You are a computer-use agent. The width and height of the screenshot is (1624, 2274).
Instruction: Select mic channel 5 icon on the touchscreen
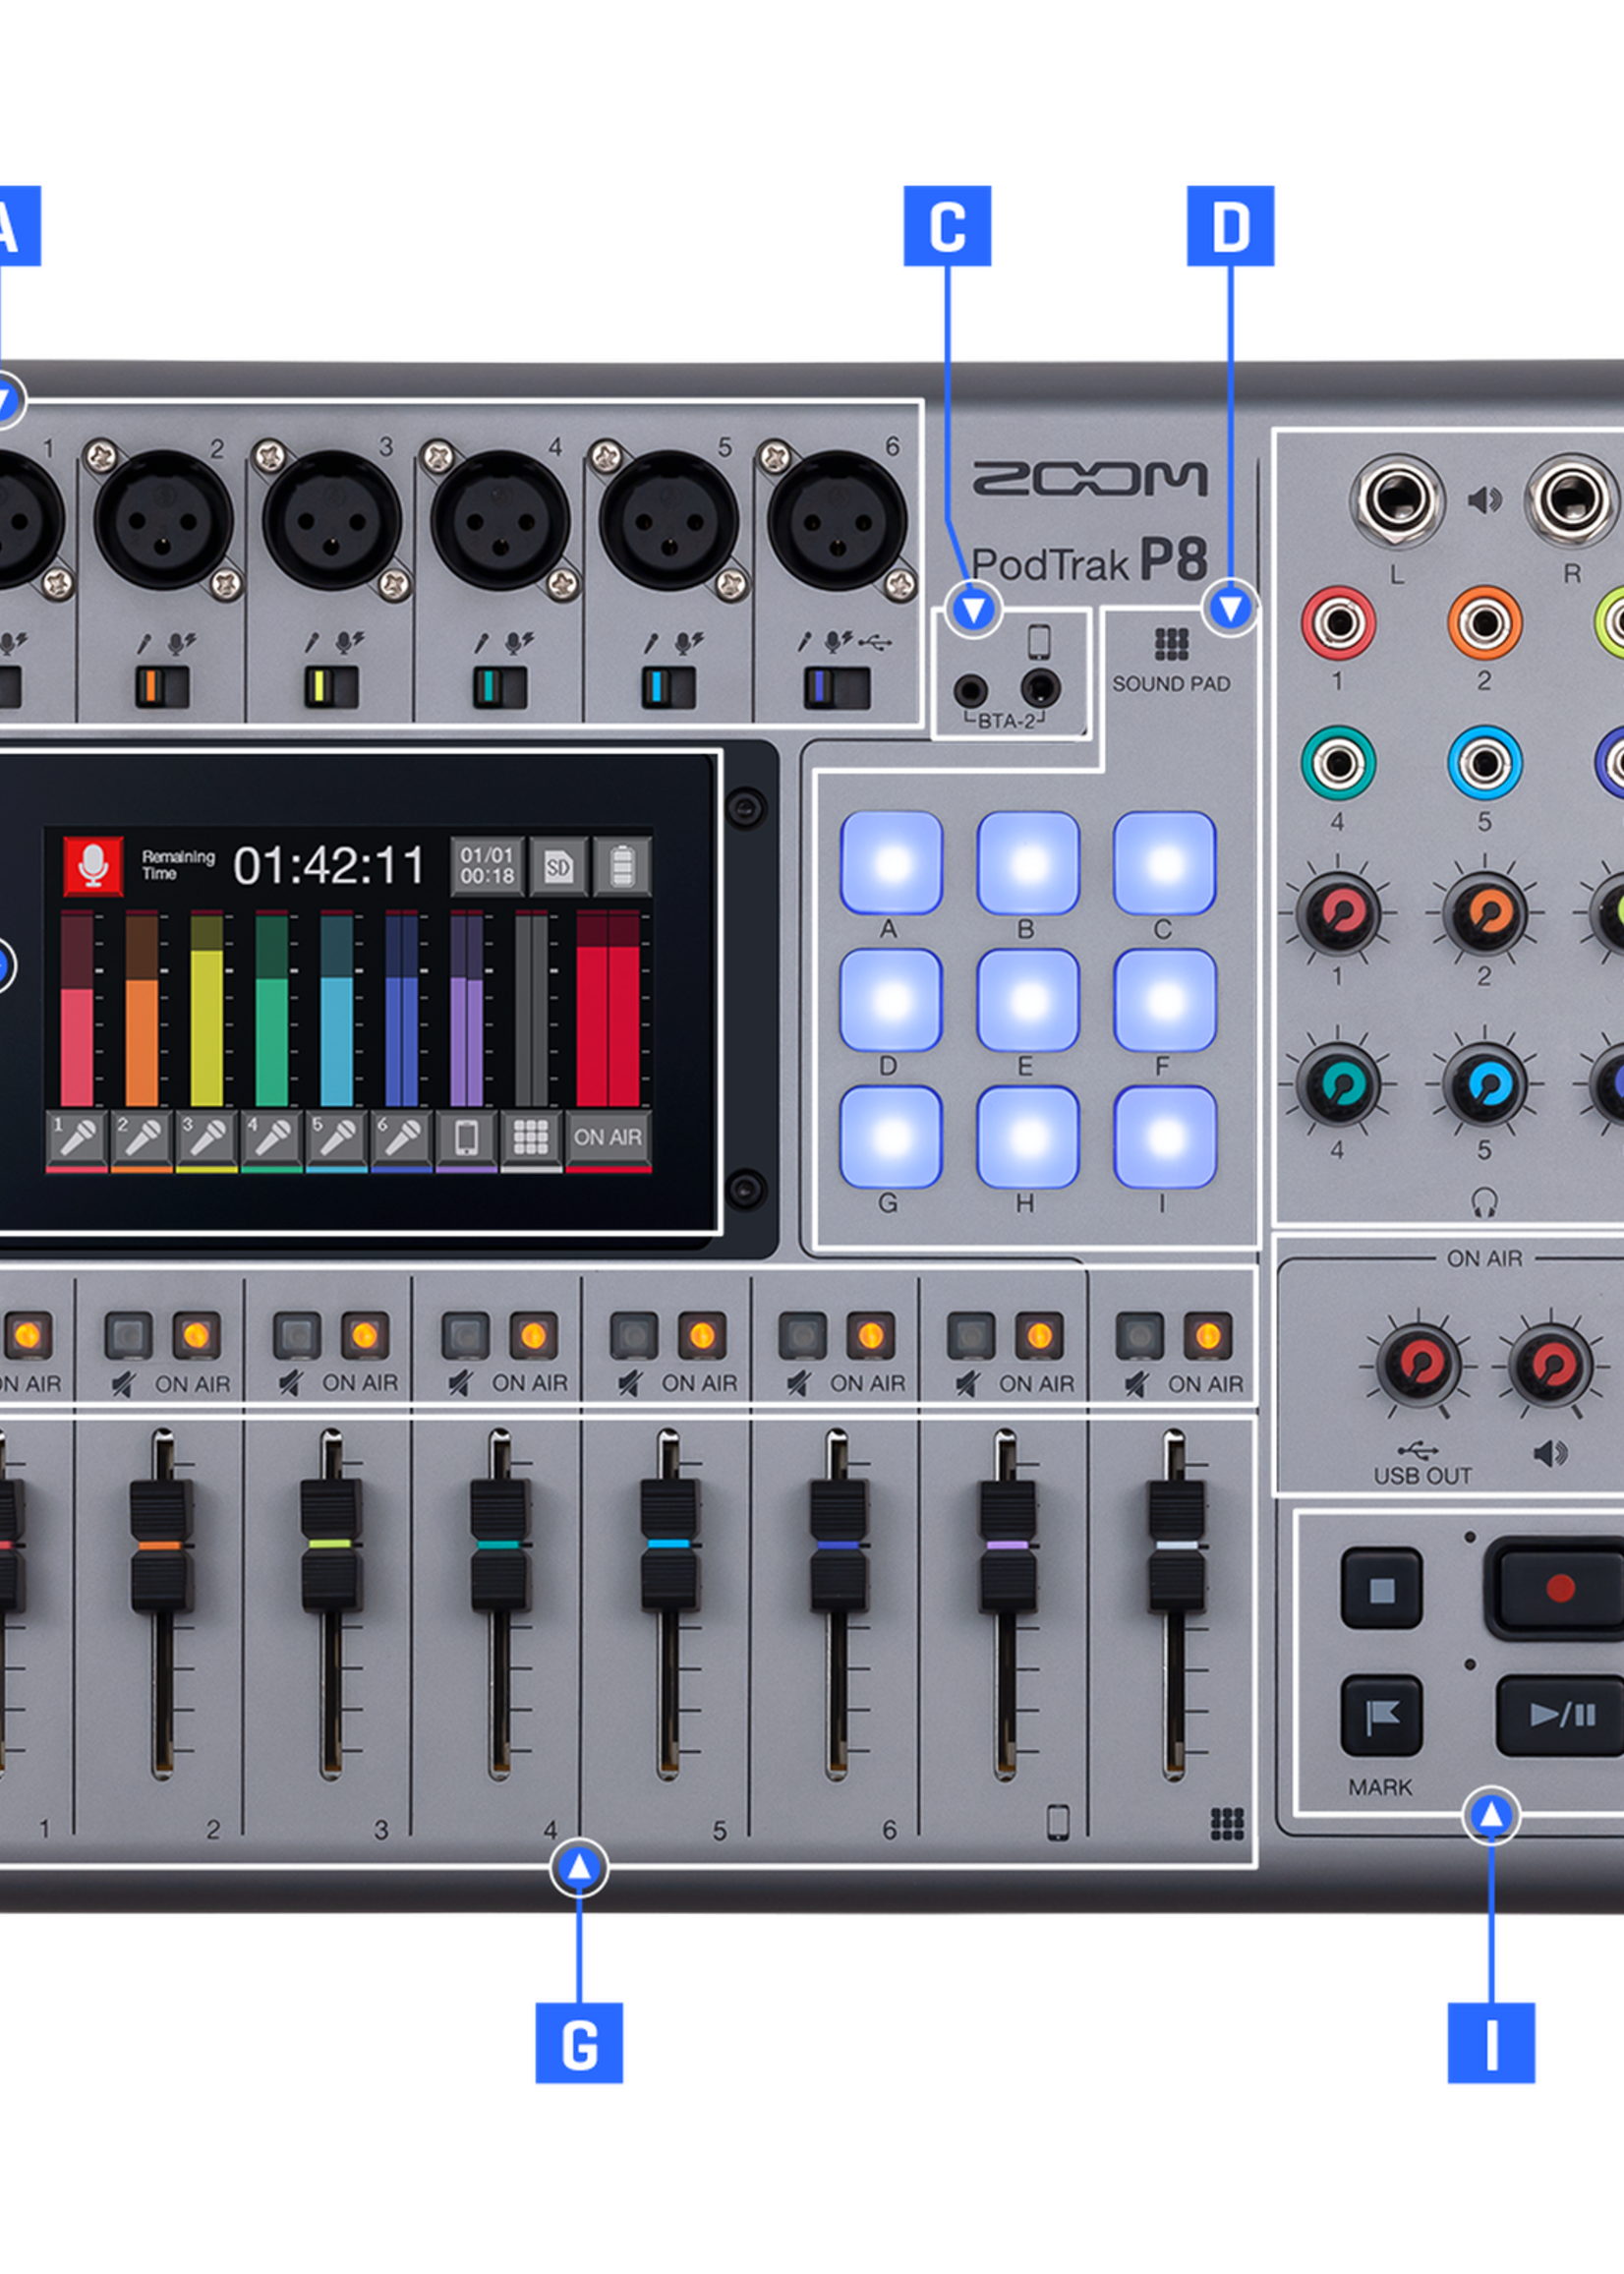pos(337,1140)
